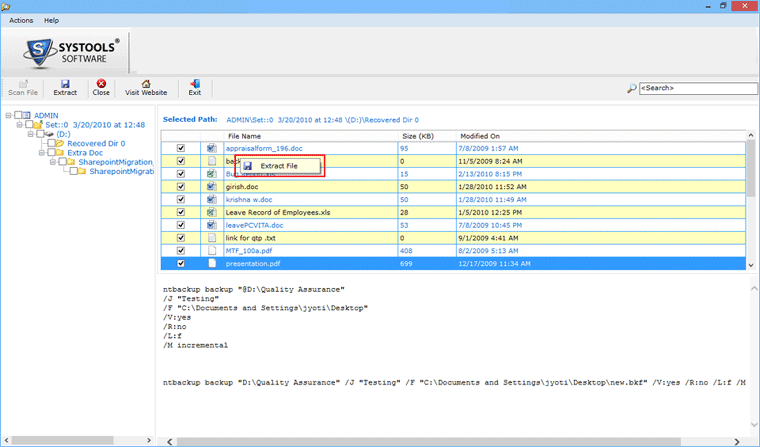Uncheck the appraisalform_196.doc checkbox
Screen dimensions: 760x447
coord(181,148)
